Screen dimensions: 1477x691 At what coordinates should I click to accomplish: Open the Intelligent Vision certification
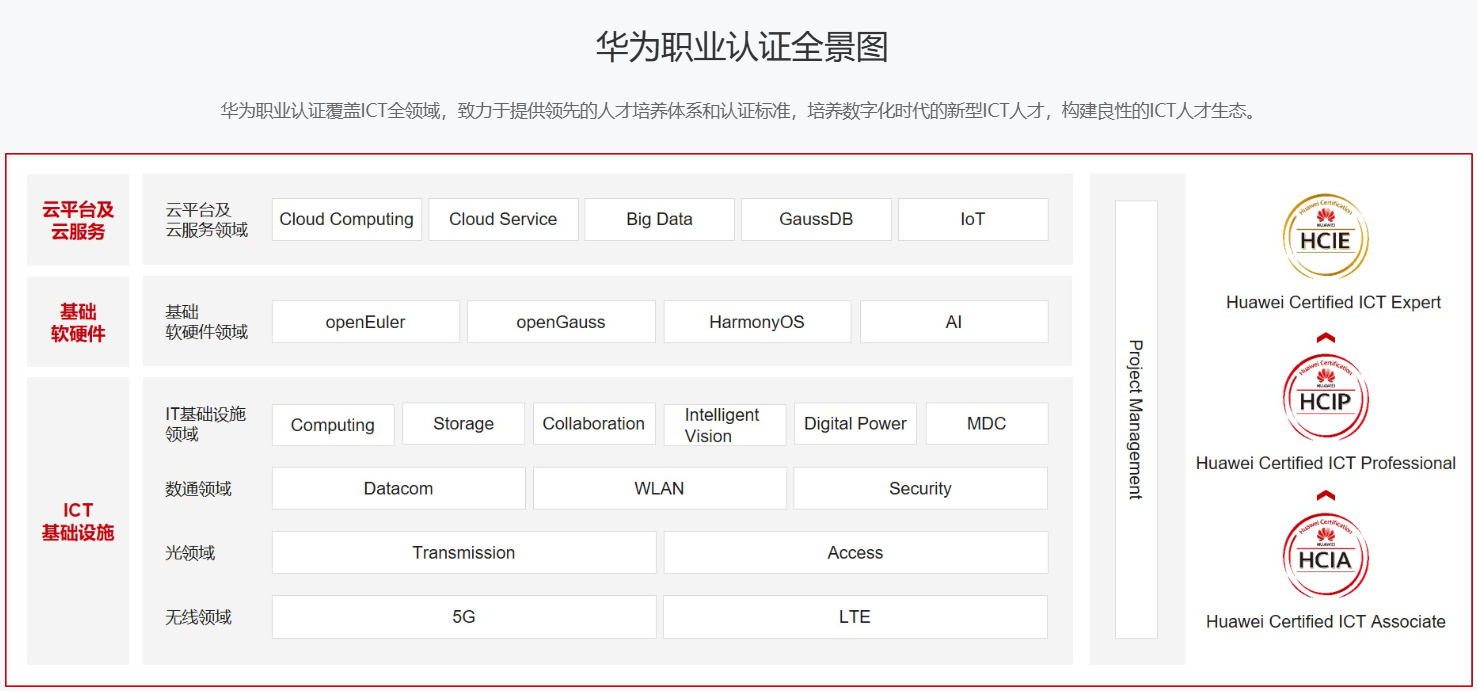725,424
